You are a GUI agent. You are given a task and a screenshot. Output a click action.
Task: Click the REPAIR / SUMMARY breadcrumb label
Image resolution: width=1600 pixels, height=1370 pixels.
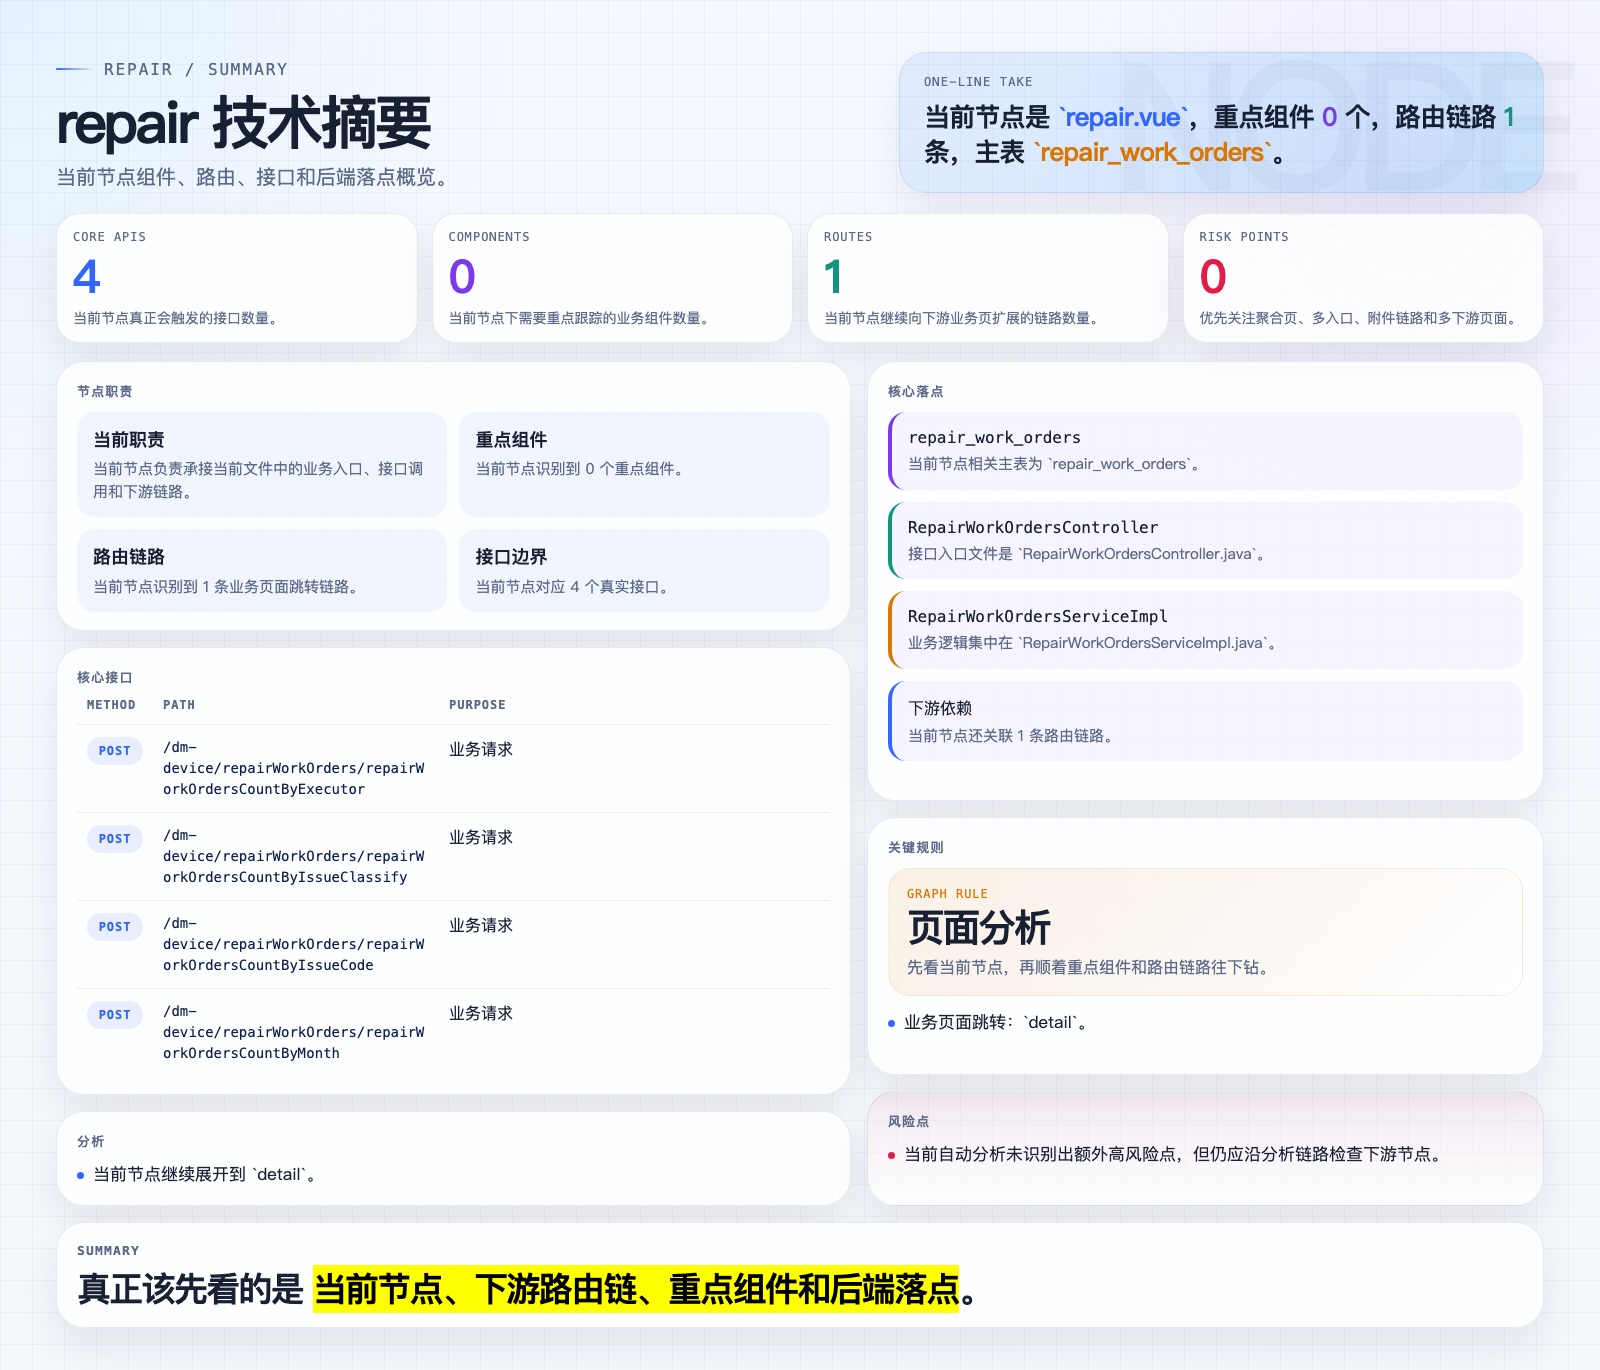[x=195, y=69]
